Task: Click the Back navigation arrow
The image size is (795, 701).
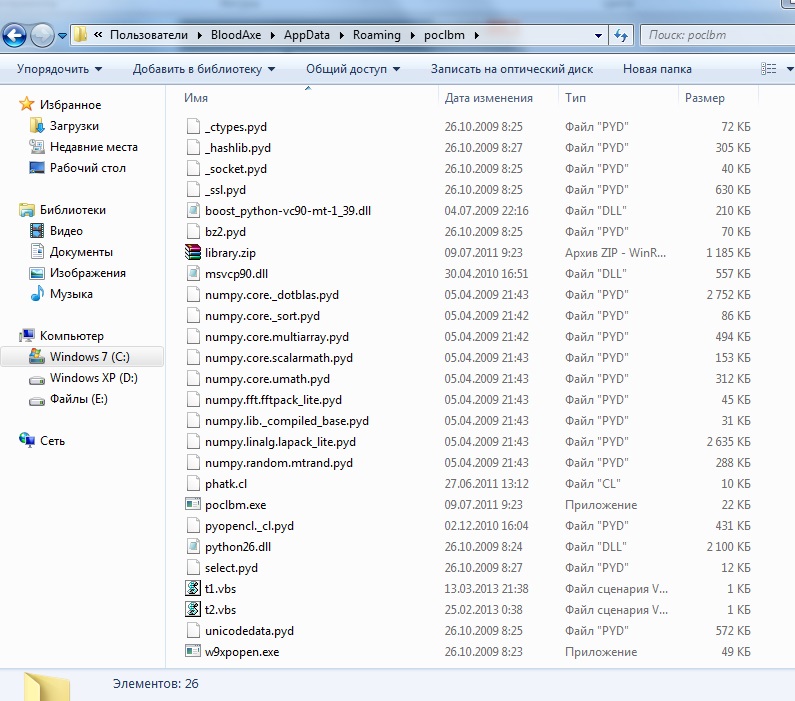Action: click(14, 35)
